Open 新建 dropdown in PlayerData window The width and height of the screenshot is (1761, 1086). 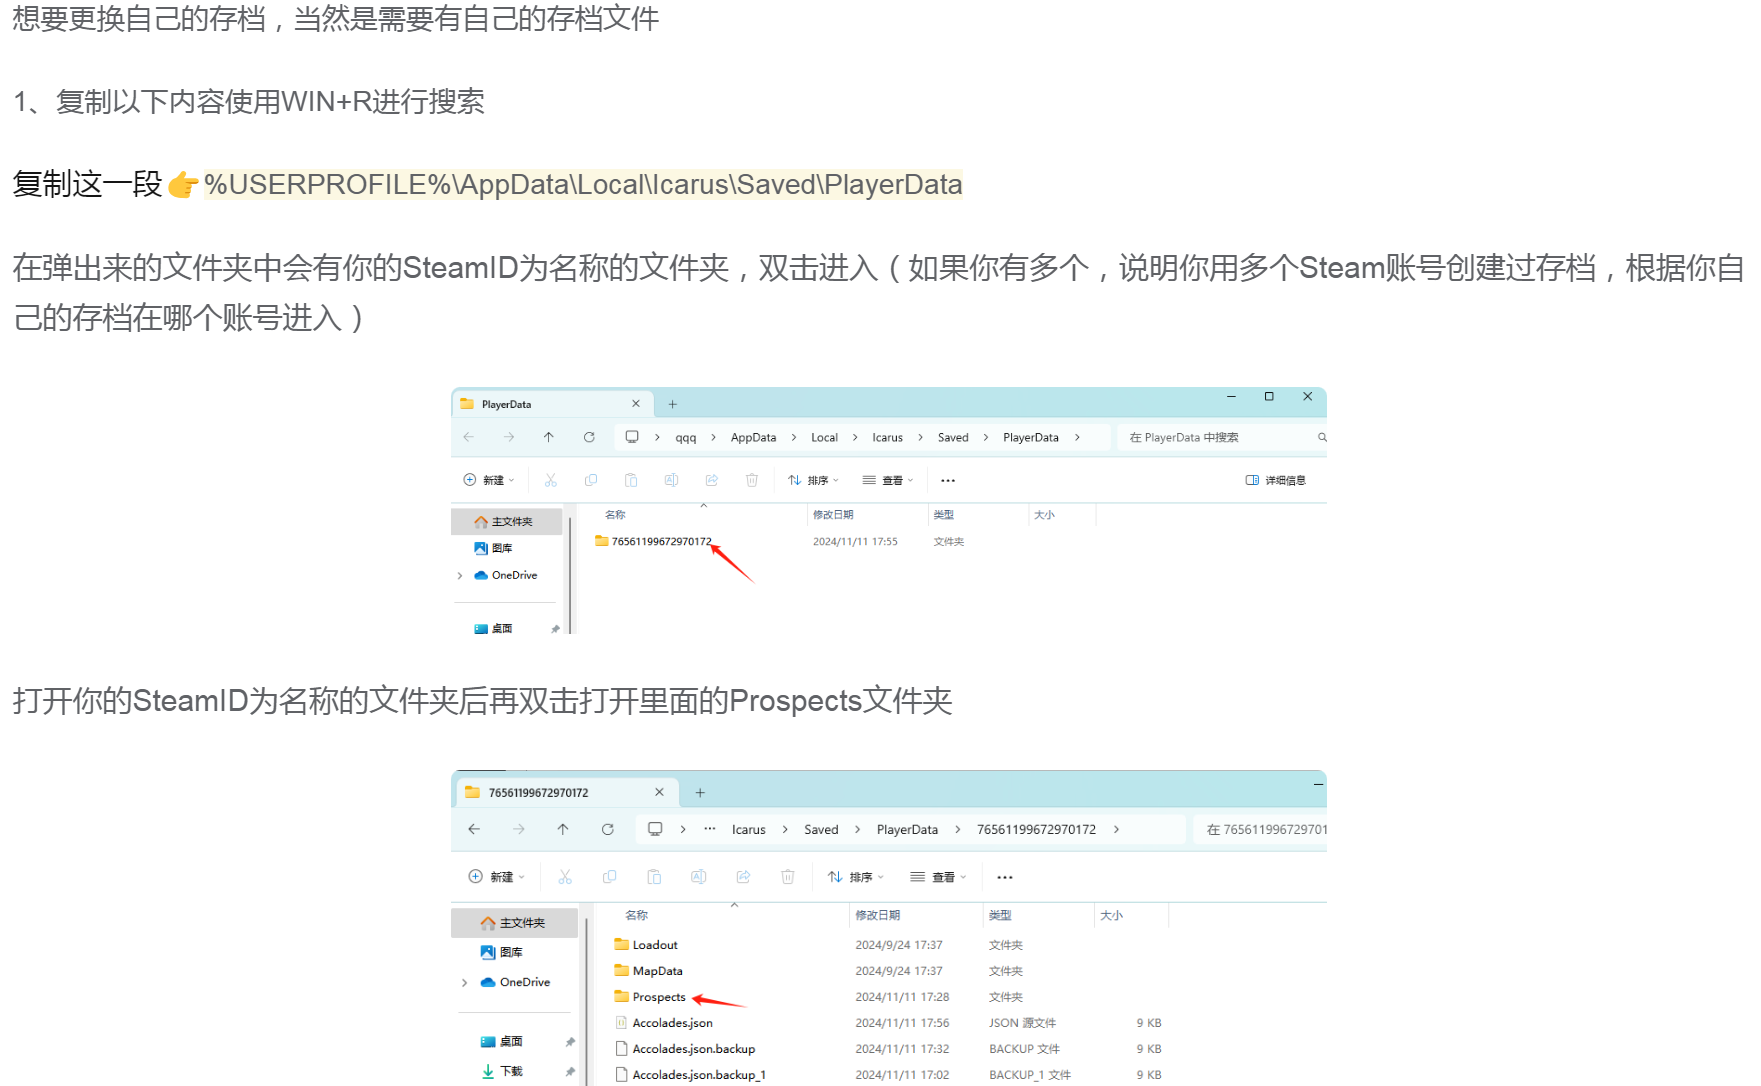coord(489,480)
